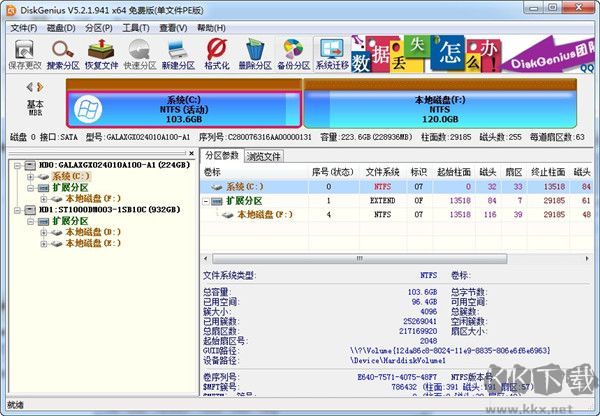Collapse the HD1 ST1000DM003 tree node
The image size is (600, 416).
[17, 210]
